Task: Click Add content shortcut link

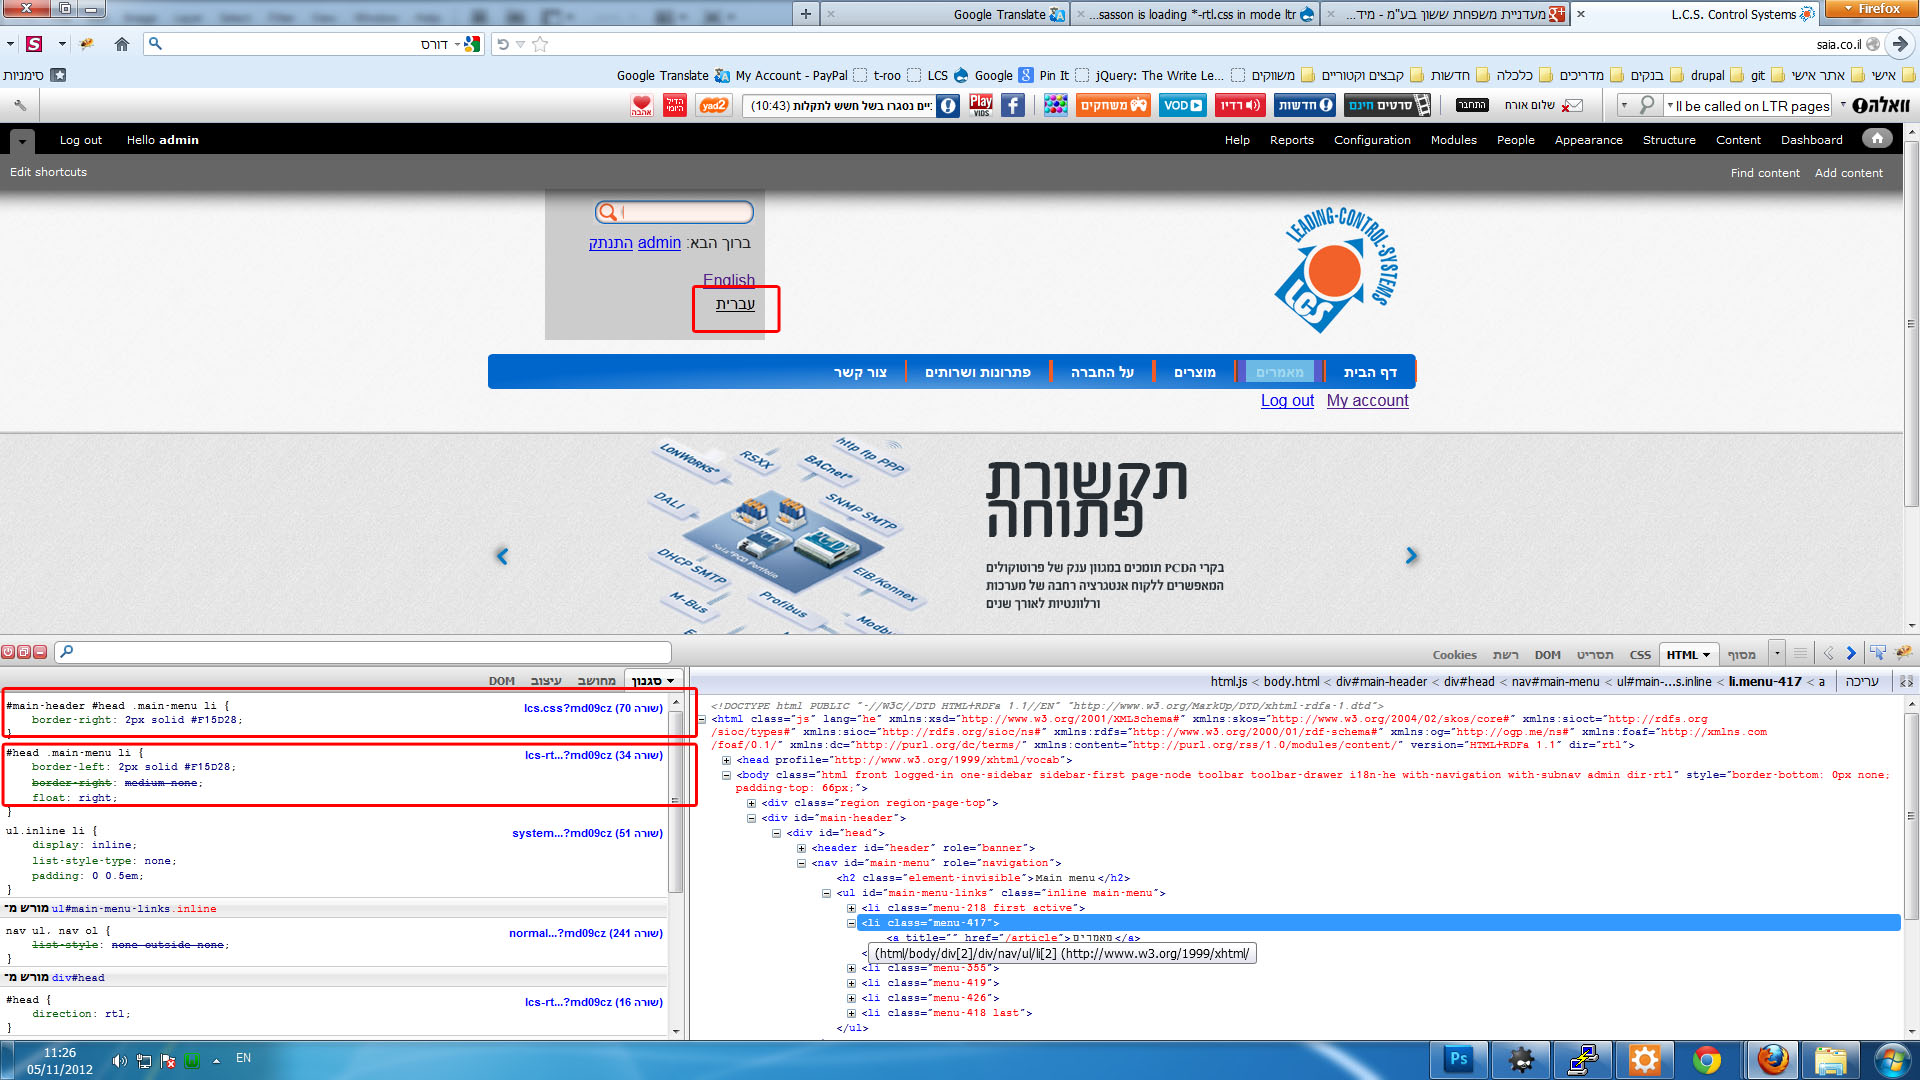Action: tap(1848, 172)
